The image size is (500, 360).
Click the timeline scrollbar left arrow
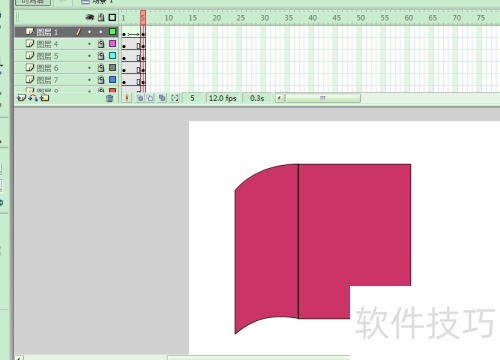pos(280,98)
